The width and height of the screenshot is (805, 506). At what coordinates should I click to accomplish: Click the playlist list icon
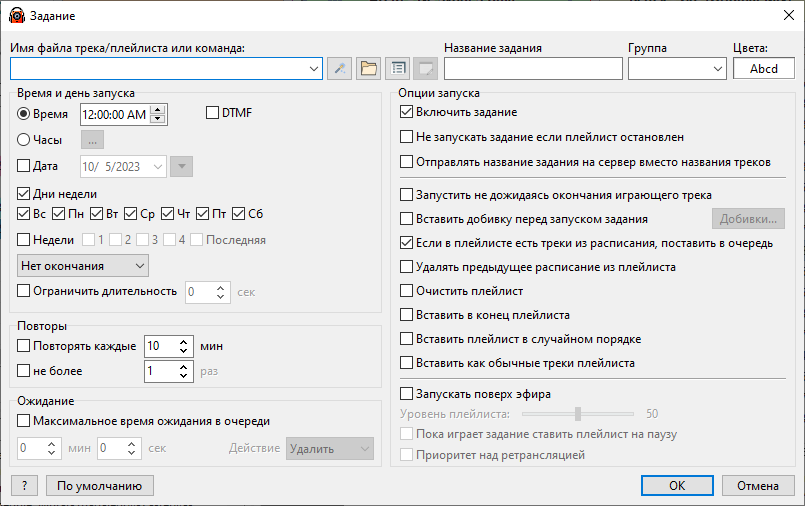click(x=397, y=68)
